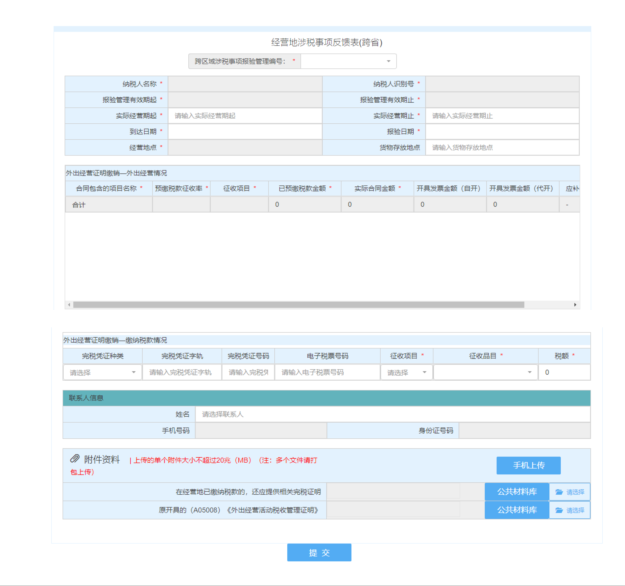Click the 实际经营期起 date field
This screenshot has height=586, width=625.
(244, 116)
